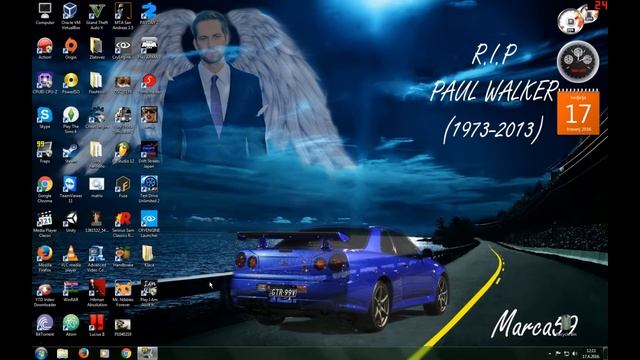Select the Steam desktop shortcut
Screen dimensions: 640x360
point(71,152)
